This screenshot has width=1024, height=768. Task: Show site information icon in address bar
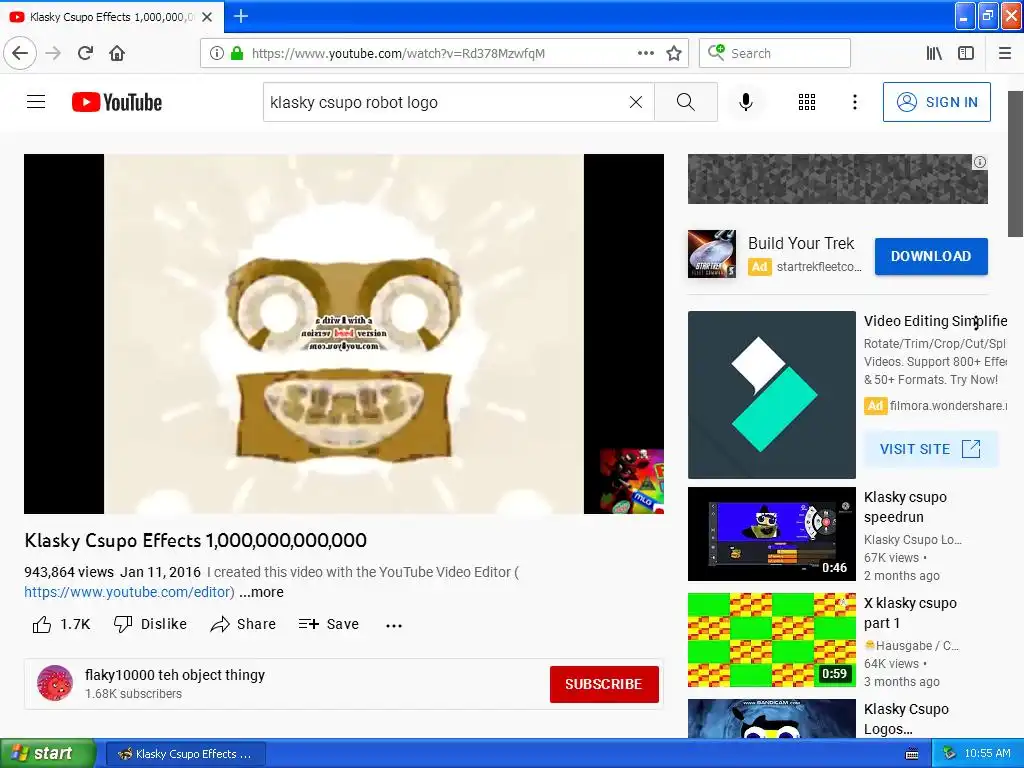[x=217, y=54]
